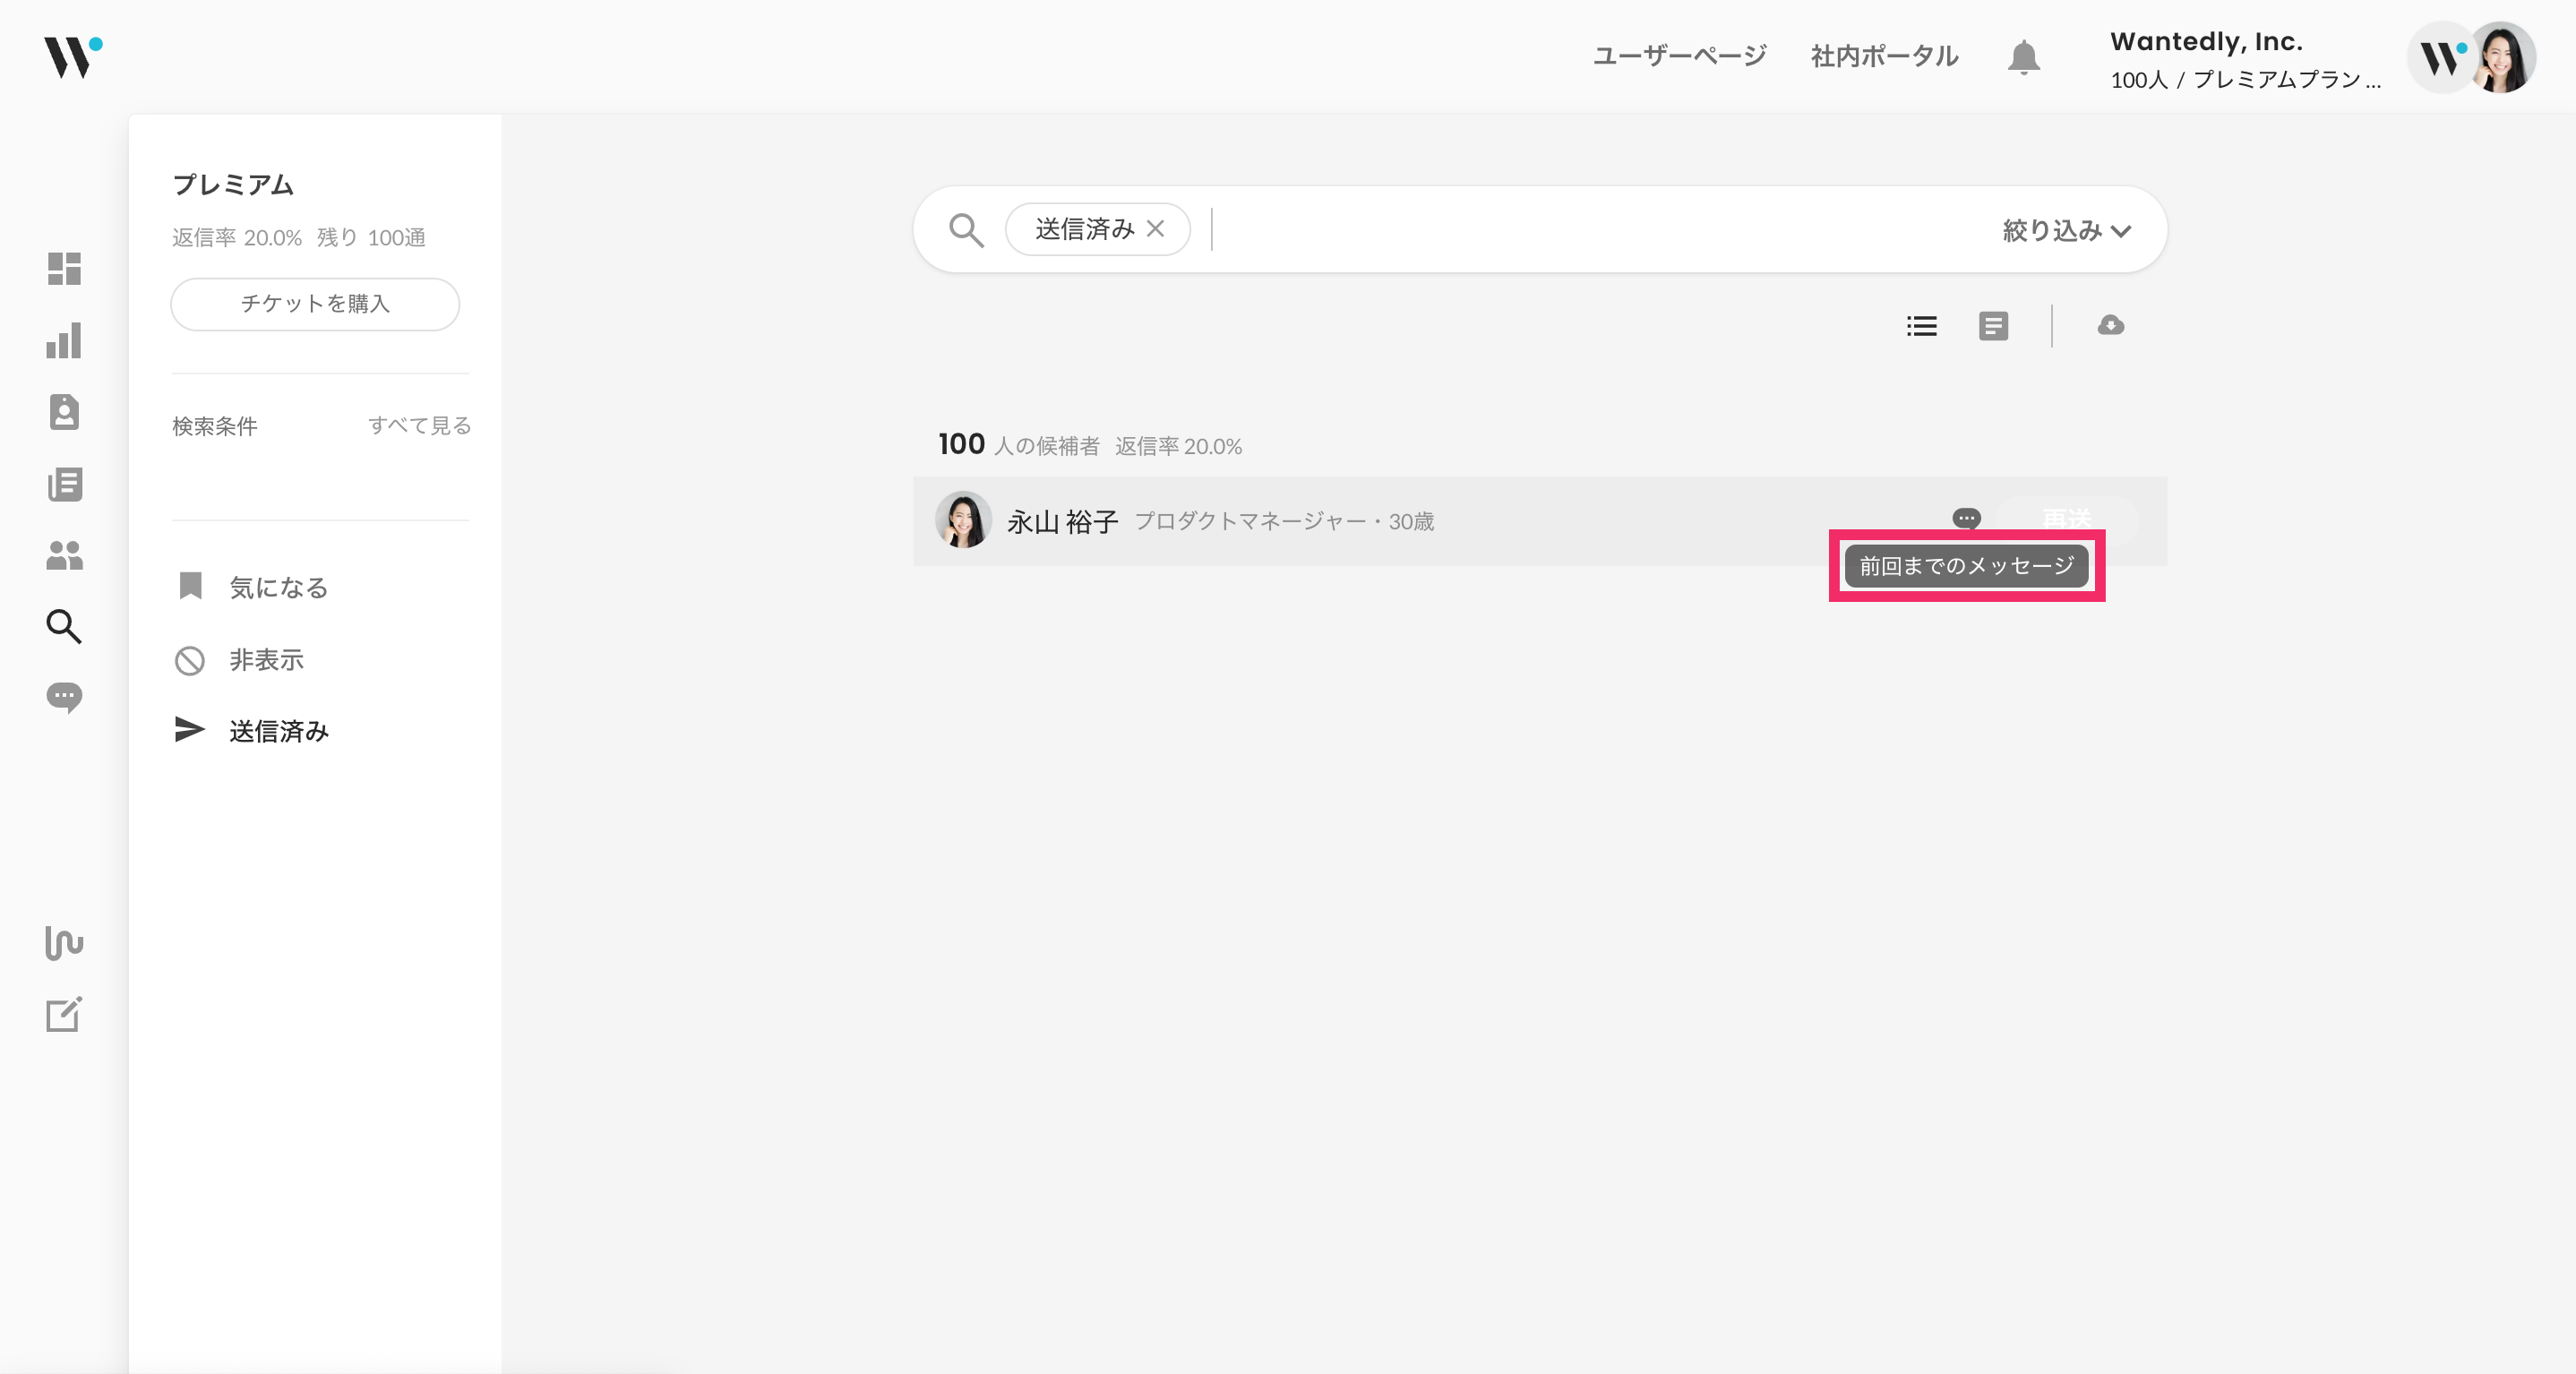2576x1374 pixels.
Task: Click the notification bell icon
Action: click(2023, 57)
